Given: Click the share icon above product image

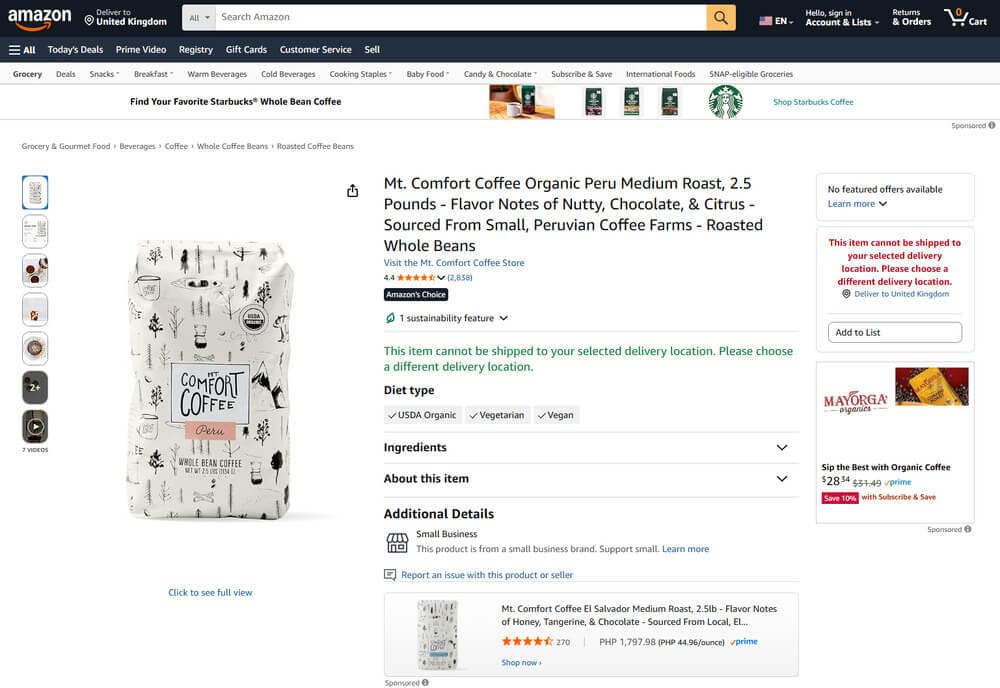Looking at the screenshot, I should 353,191.
